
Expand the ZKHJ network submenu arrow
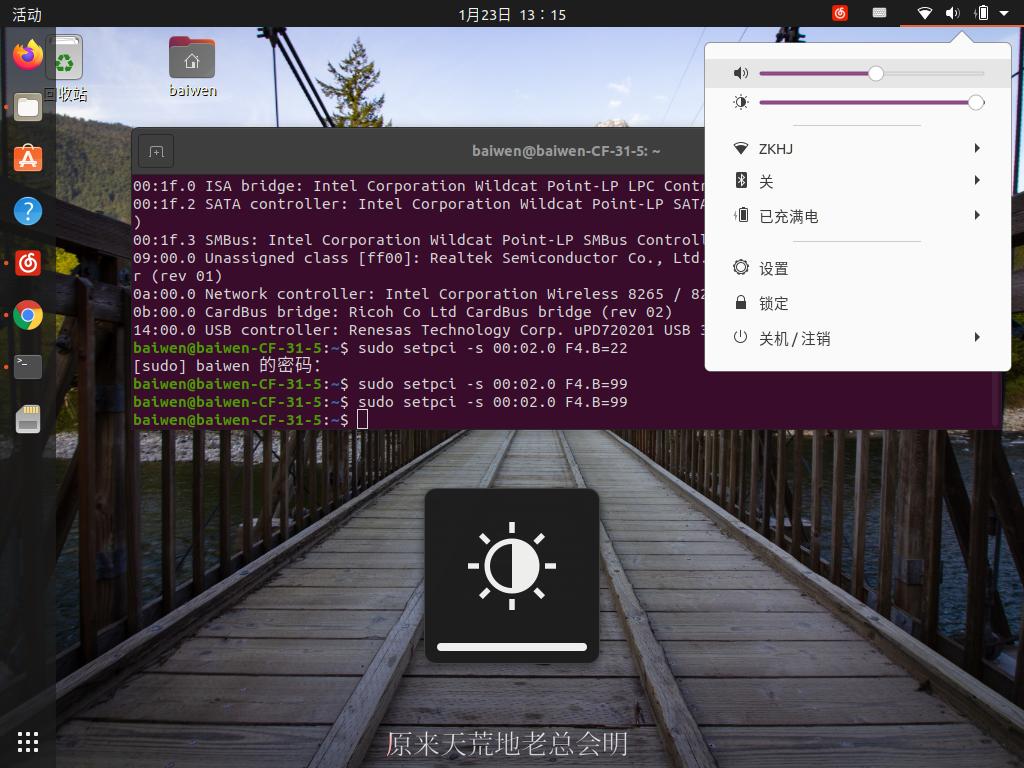click(977, 148)
